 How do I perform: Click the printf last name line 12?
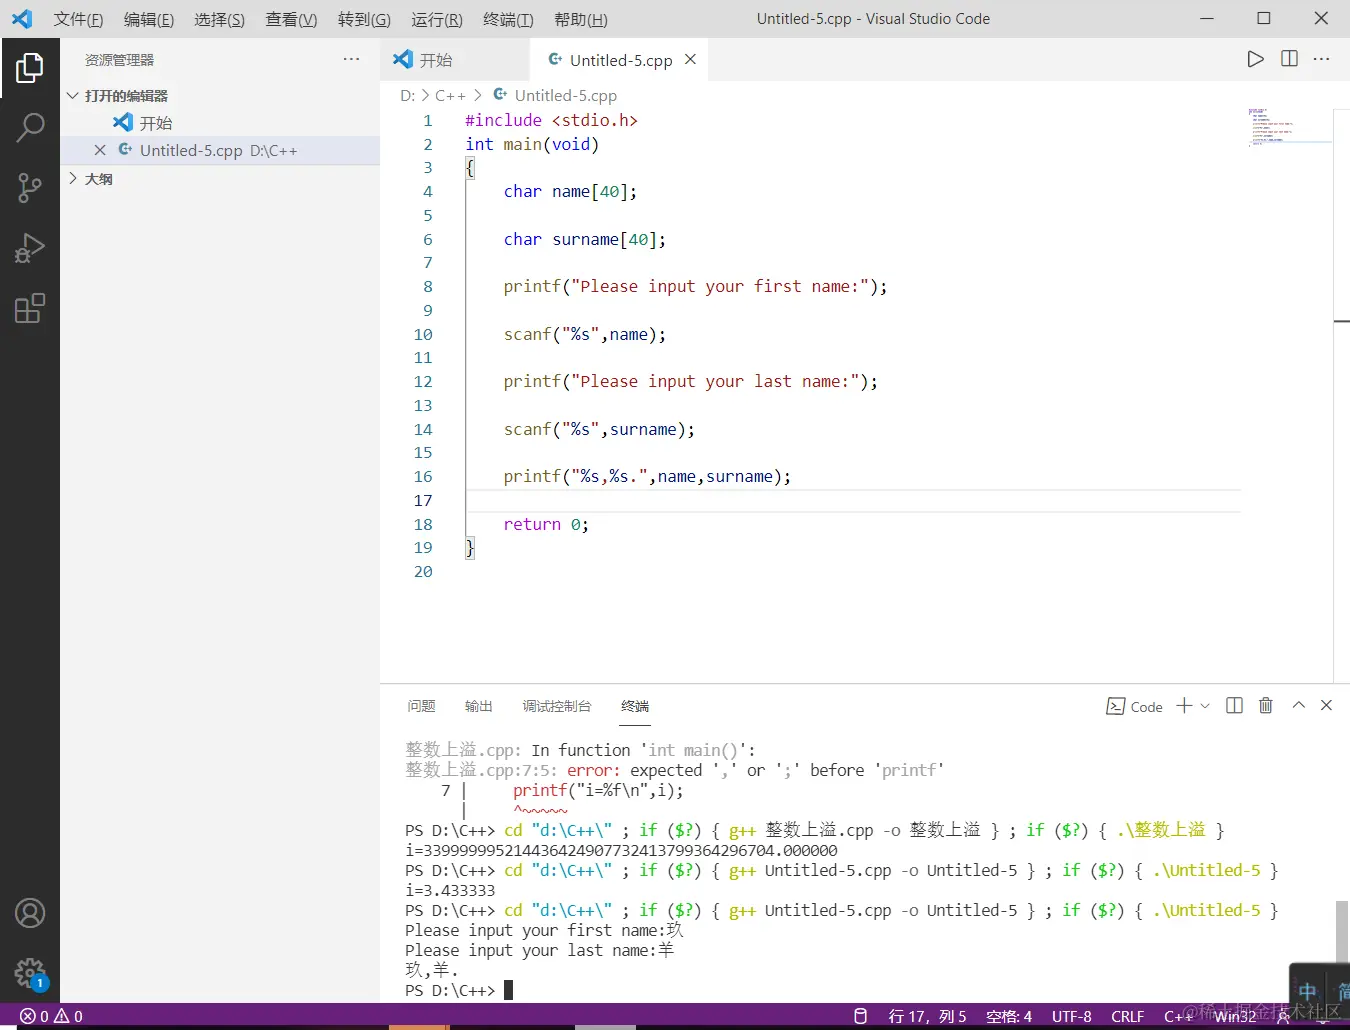pyautogui.click(x=690, y=382)
